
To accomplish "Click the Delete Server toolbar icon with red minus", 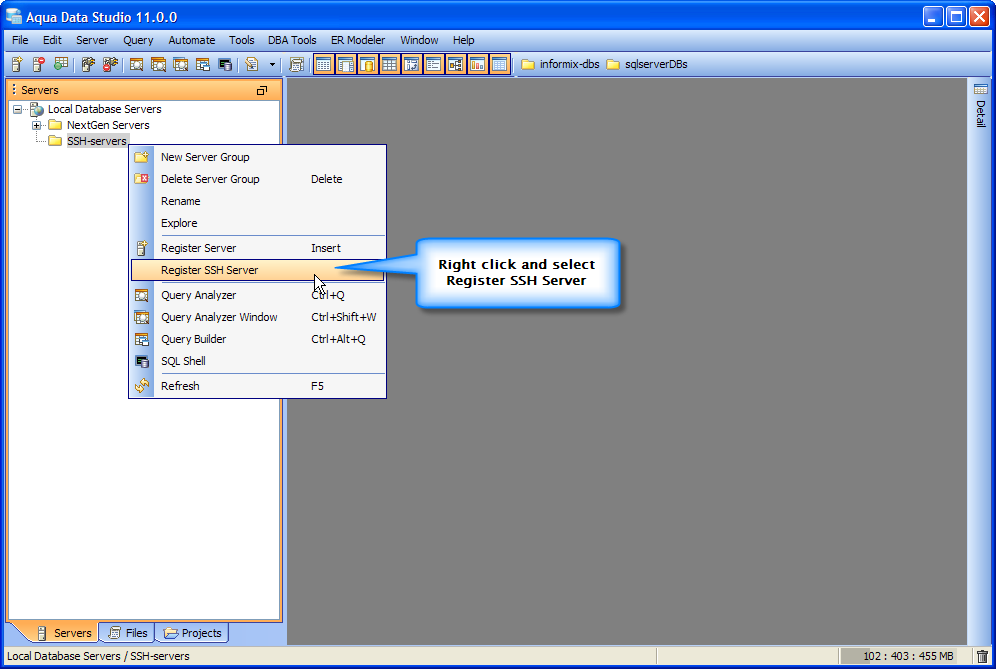I will [39, 64].
